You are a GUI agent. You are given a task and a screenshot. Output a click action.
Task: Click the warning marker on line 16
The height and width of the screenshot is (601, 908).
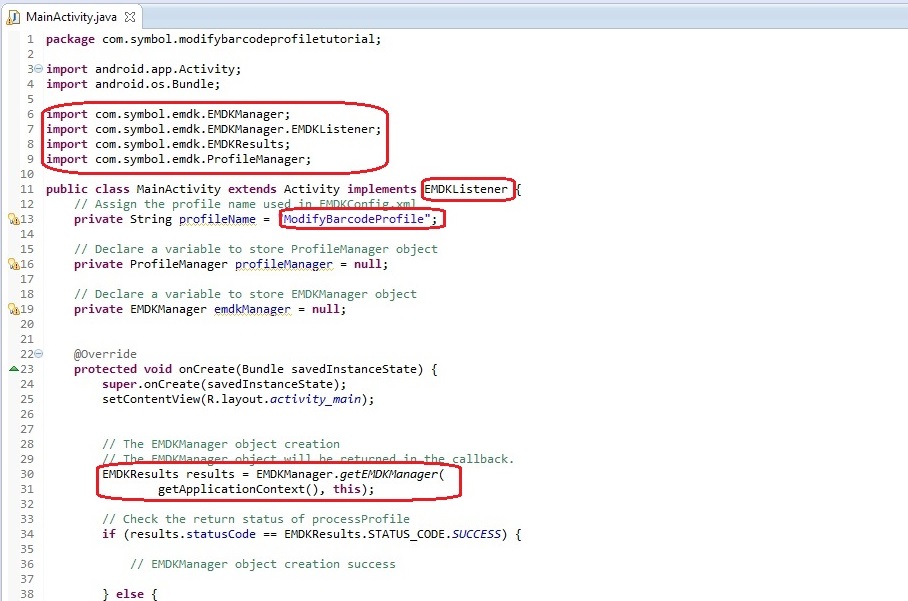coord(13,265)
